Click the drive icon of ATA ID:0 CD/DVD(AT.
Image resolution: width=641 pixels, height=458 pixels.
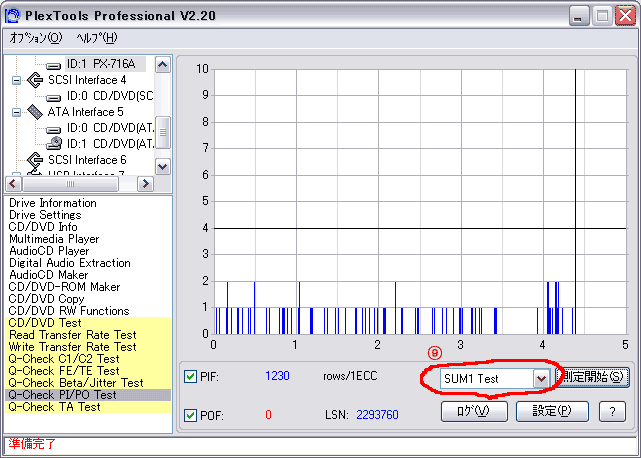tap(53, 130)
